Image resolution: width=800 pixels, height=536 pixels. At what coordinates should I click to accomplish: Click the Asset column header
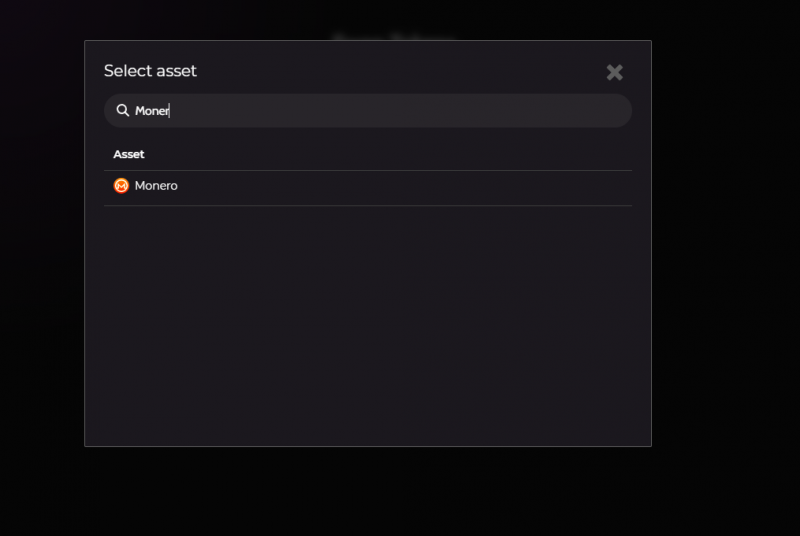[x=129, y=155]
